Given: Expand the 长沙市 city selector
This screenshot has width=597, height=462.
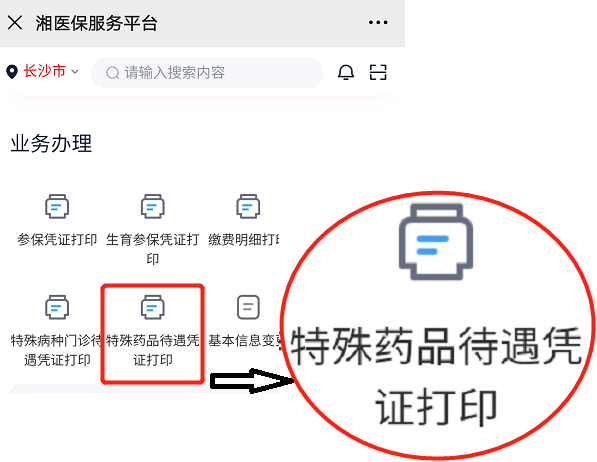Looking at the screenshot, I should 75,72.
